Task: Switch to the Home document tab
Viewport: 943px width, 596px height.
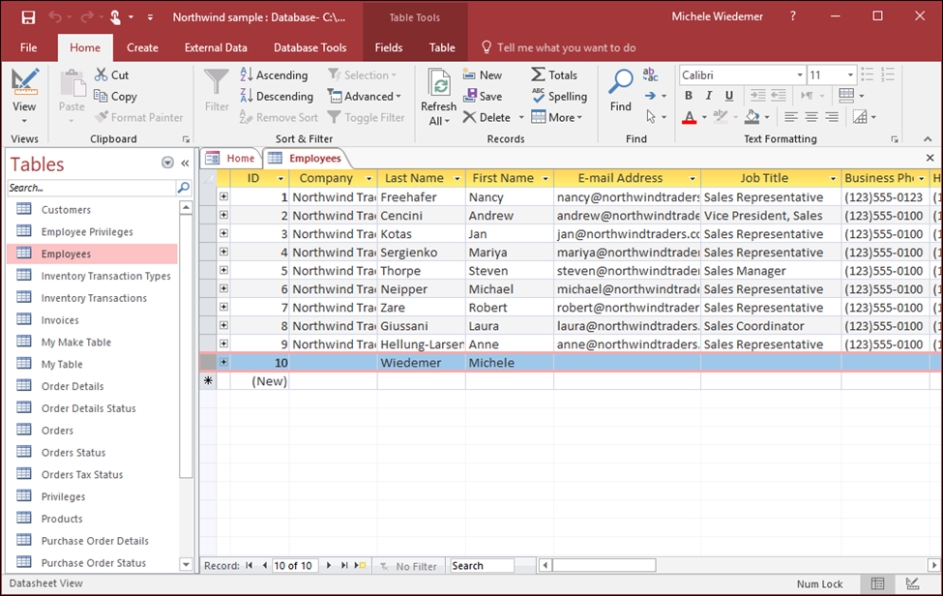Action: [x=232, y=158]
